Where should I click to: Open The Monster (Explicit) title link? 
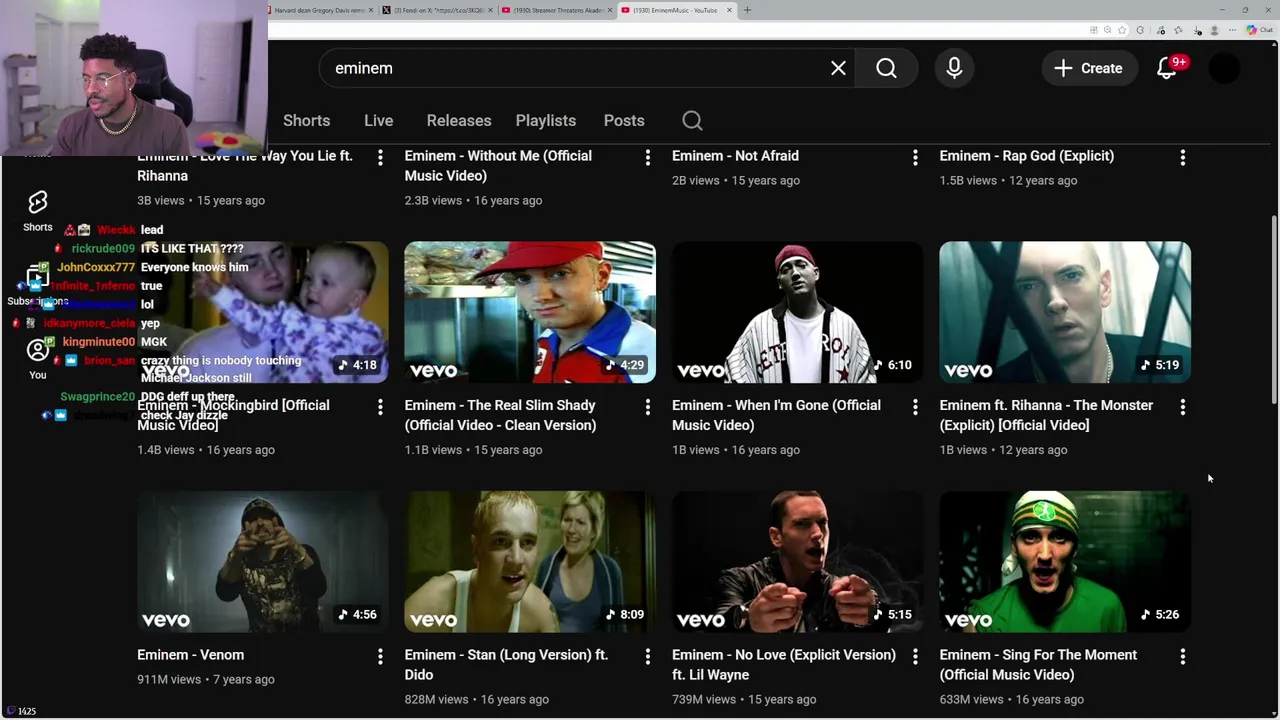pos(1046,415)
